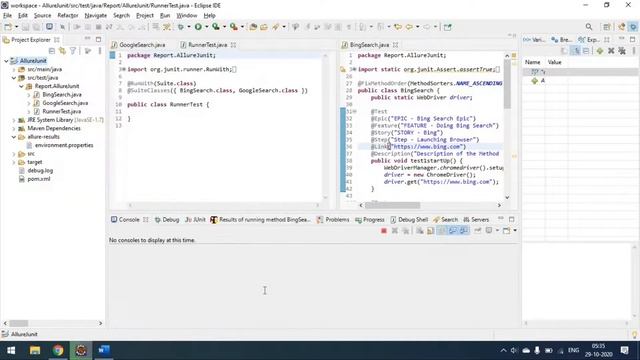This screenshot has height=360, width=640.
Task: Click the Back navigation arrow icon
Action: pyautogui.click(x=409, y=27)
